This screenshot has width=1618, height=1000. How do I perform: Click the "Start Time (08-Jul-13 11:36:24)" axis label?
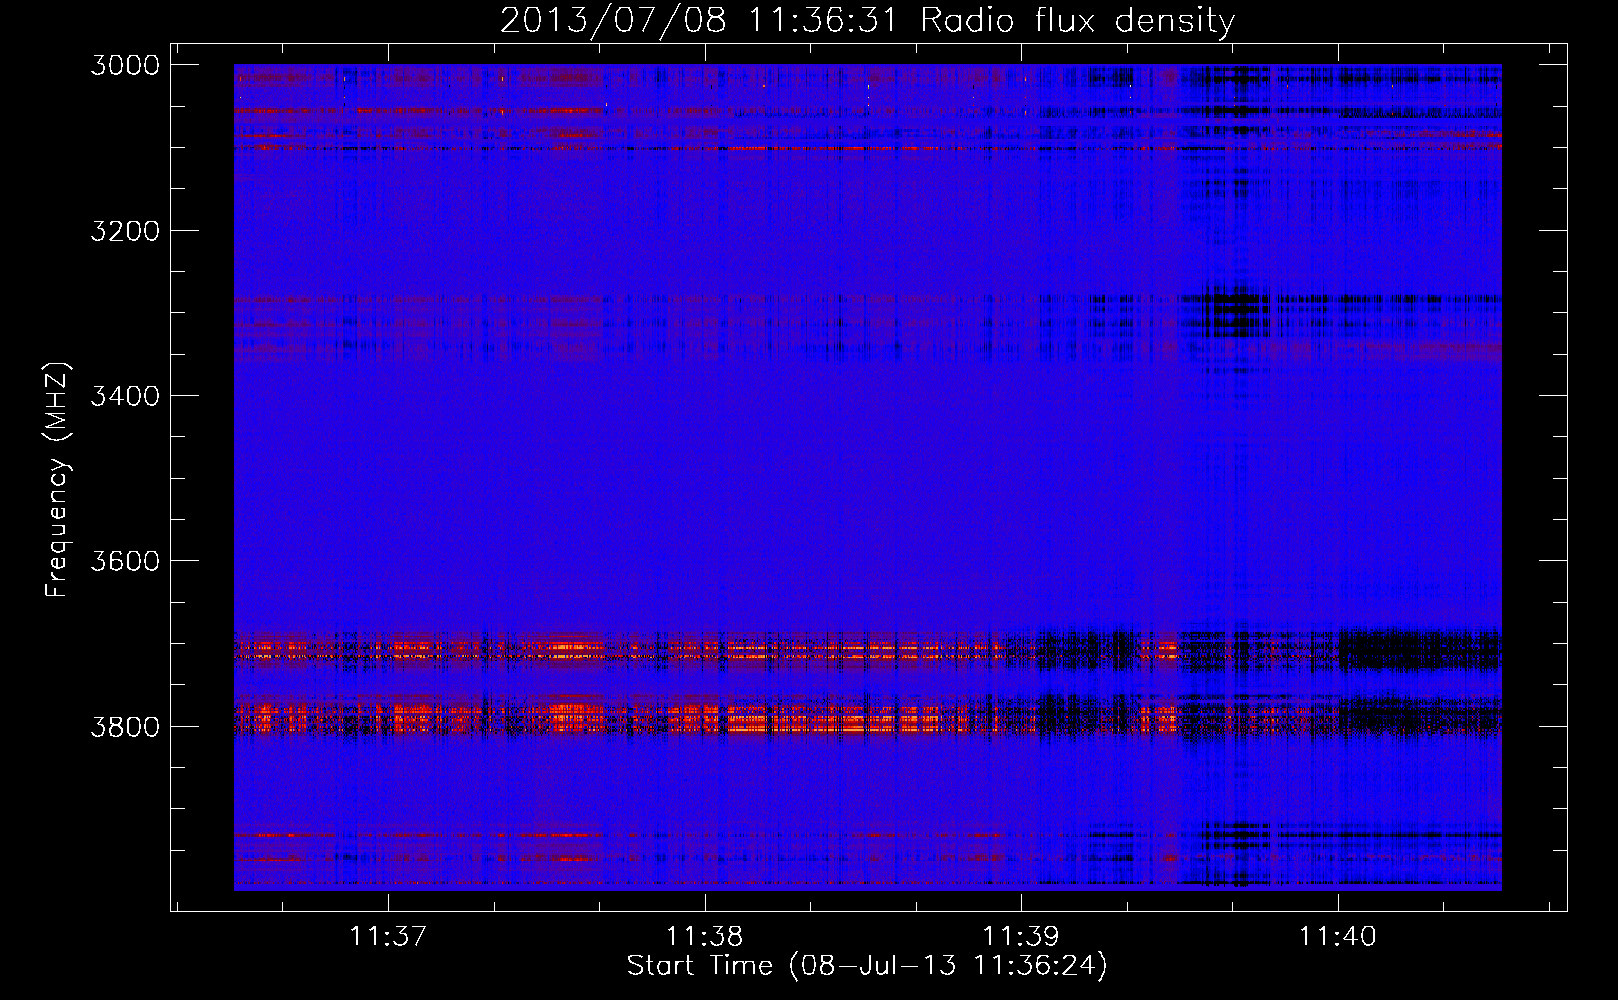pyautogui.click(x=867, y=966)
